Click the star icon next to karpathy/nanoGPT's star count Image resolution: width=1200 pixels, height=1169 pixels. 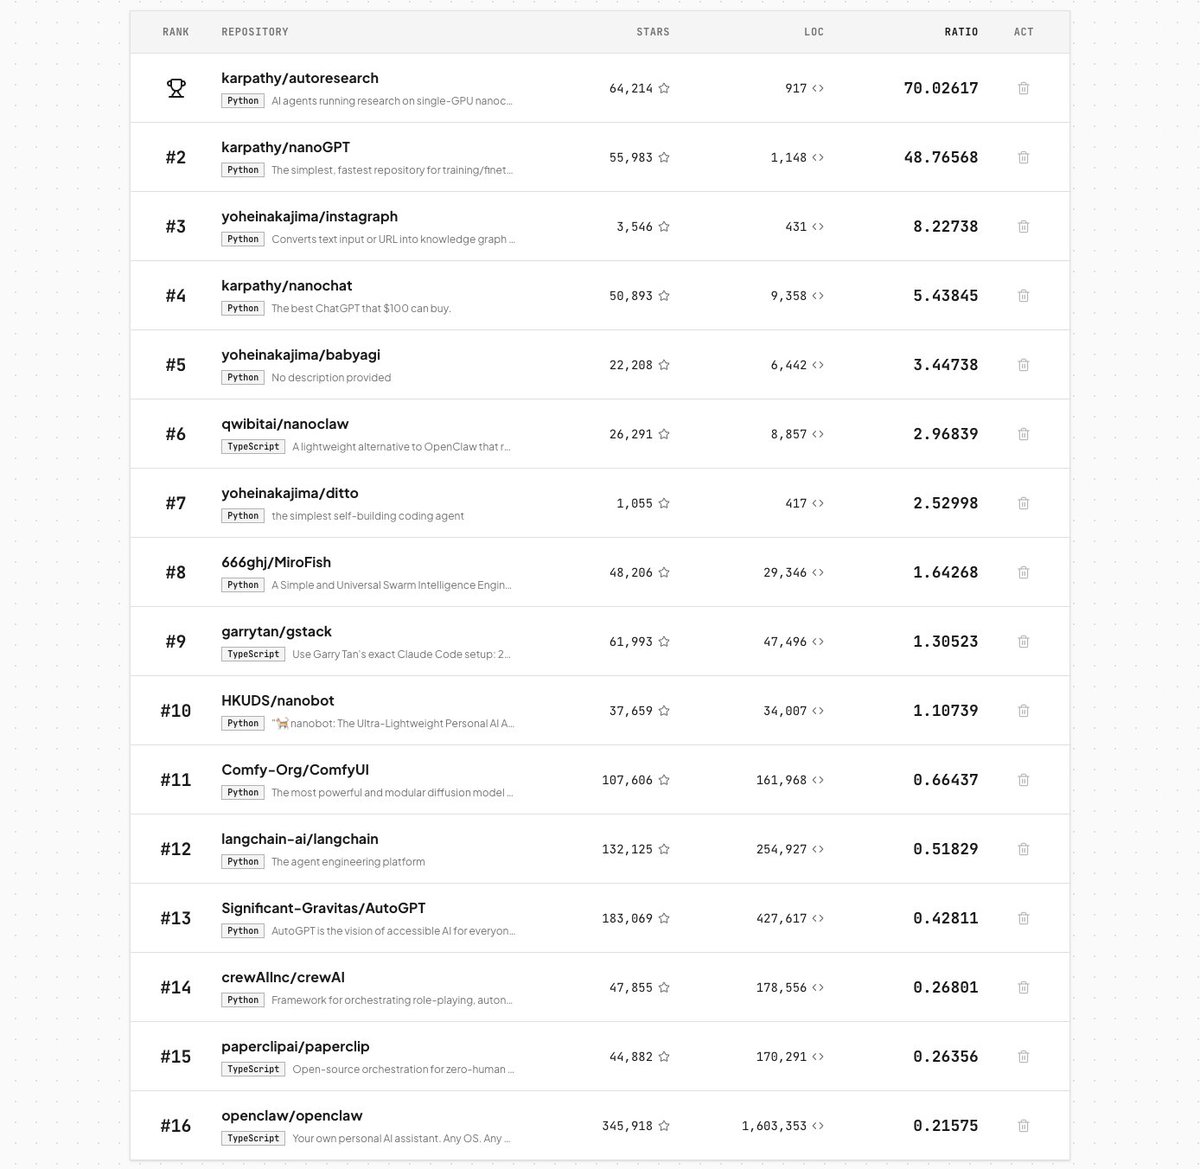click(x=663, y=157)
